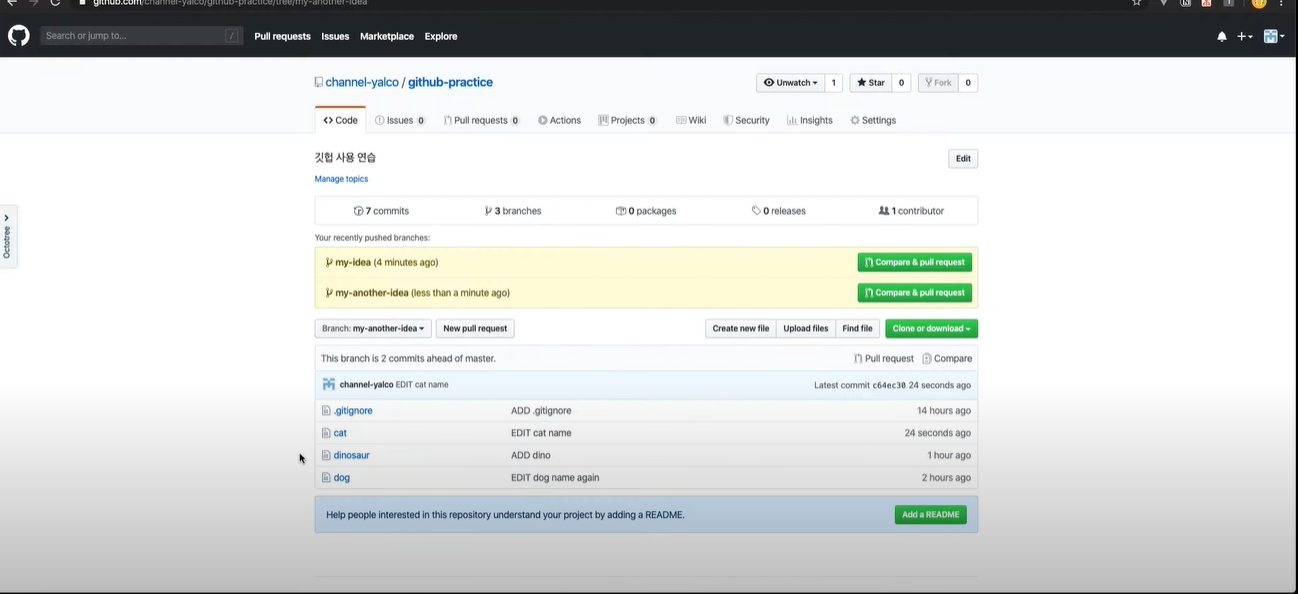Image resolution: width=1298 pixels, height=594 pixels.
Task: Open the watchers count 1
Action: 834,83
